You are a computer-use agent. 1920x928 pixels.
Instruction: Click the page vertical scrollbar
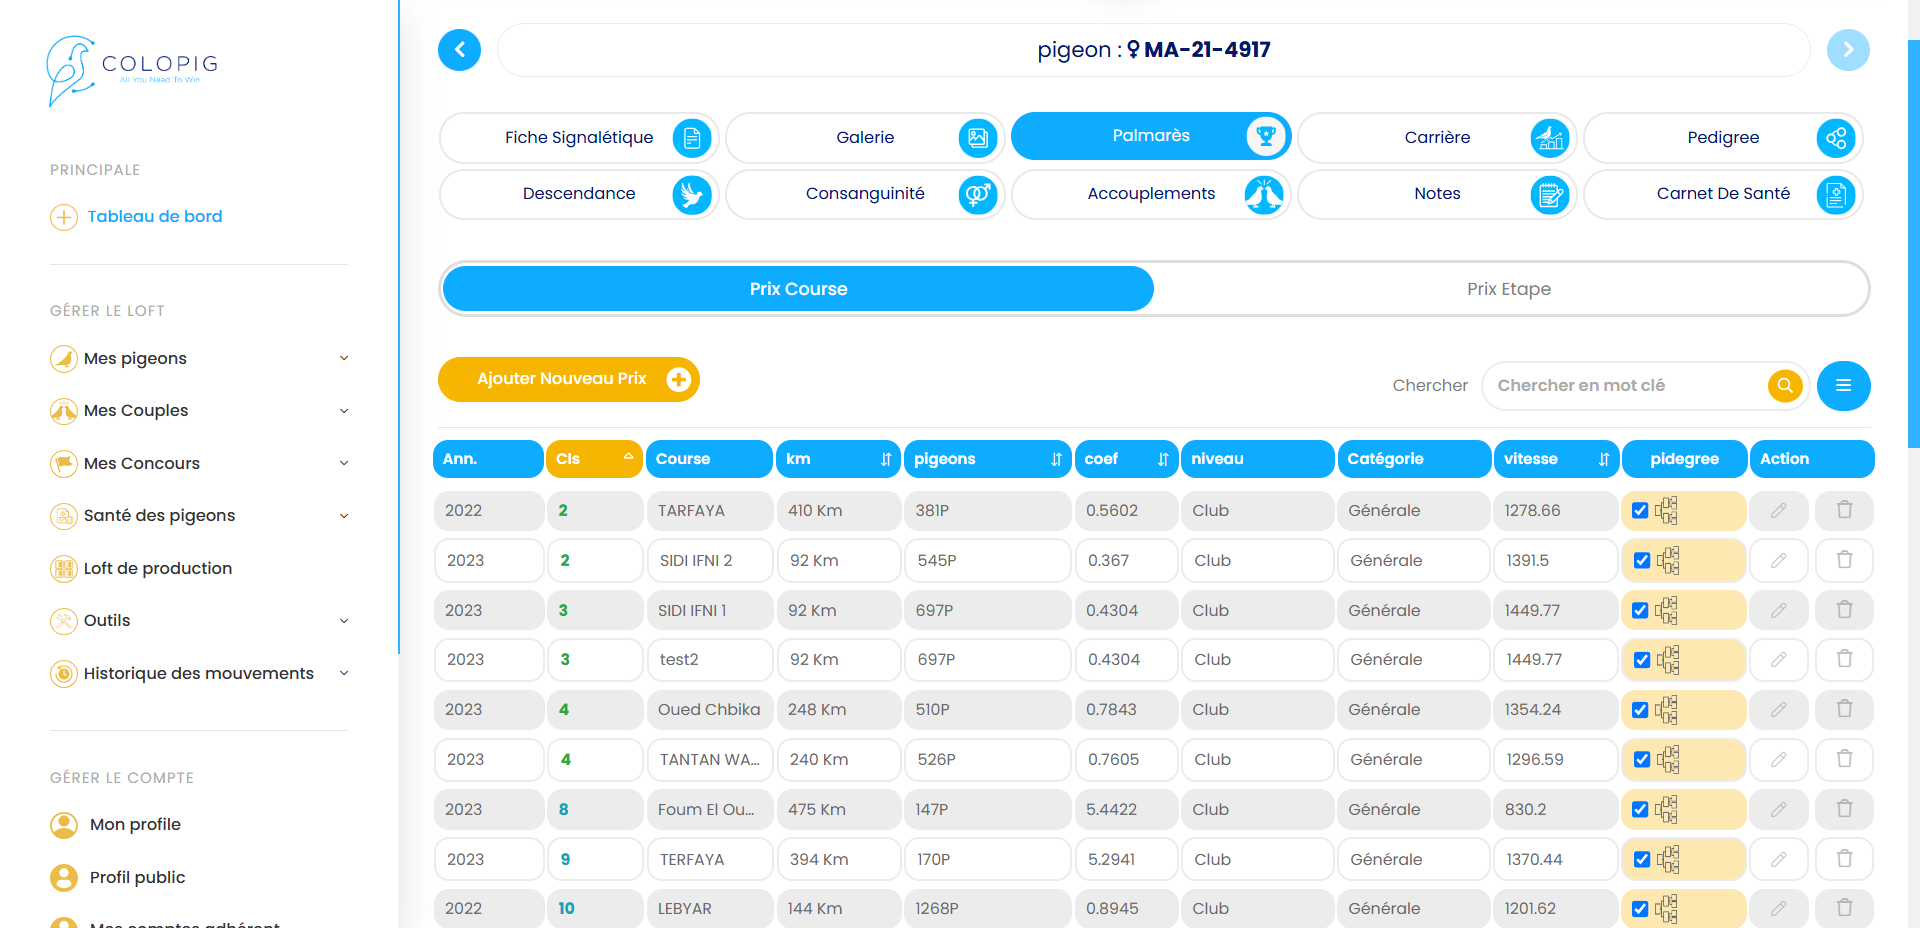(1913, 240)
